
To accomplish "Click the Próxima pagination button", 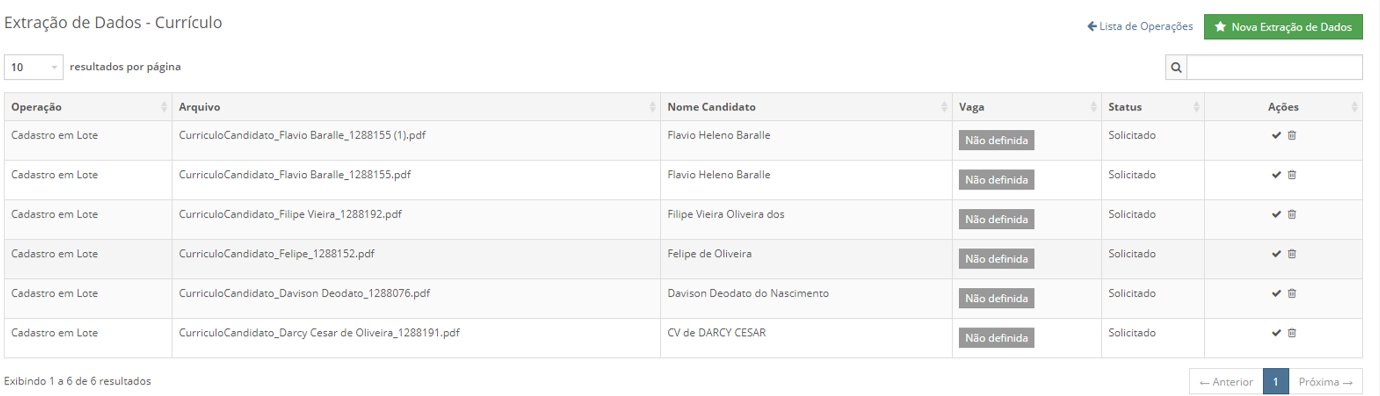I will tap(1326, 382).
